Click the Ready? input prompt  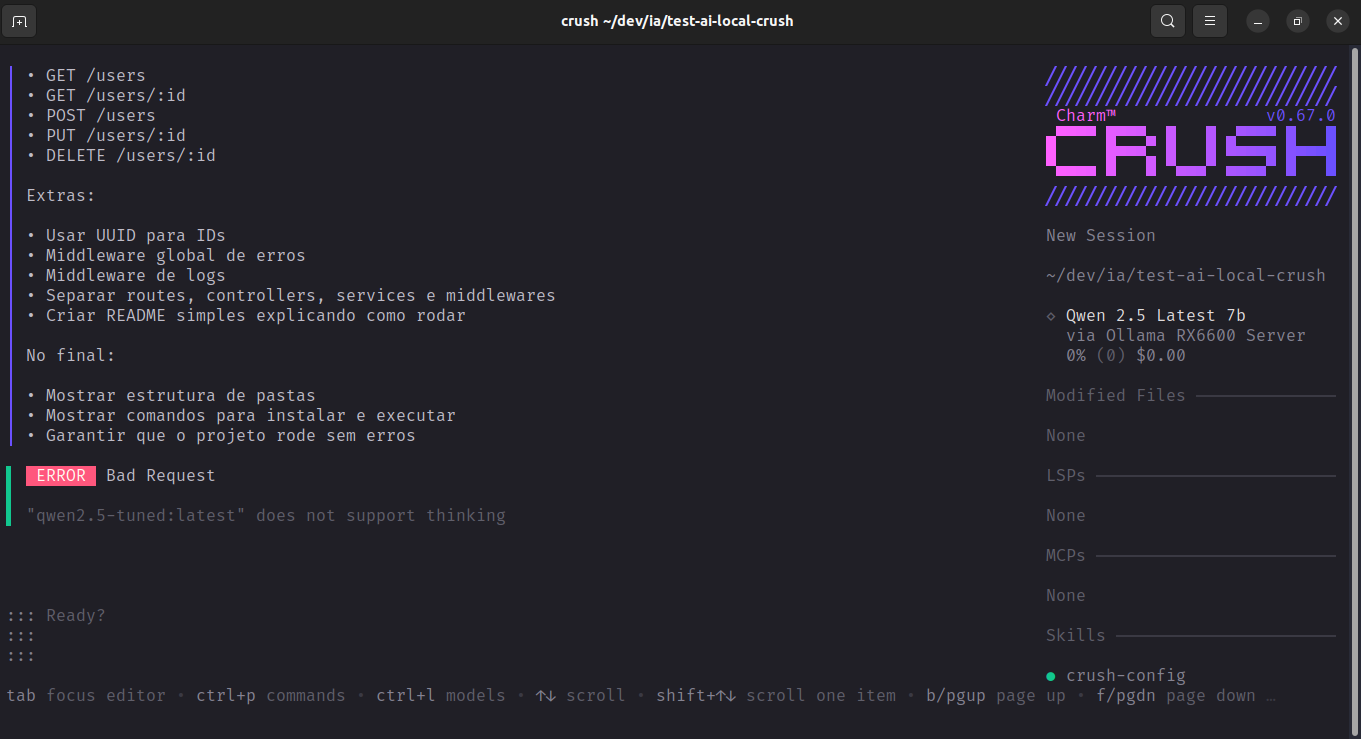(x=76, y=616)
